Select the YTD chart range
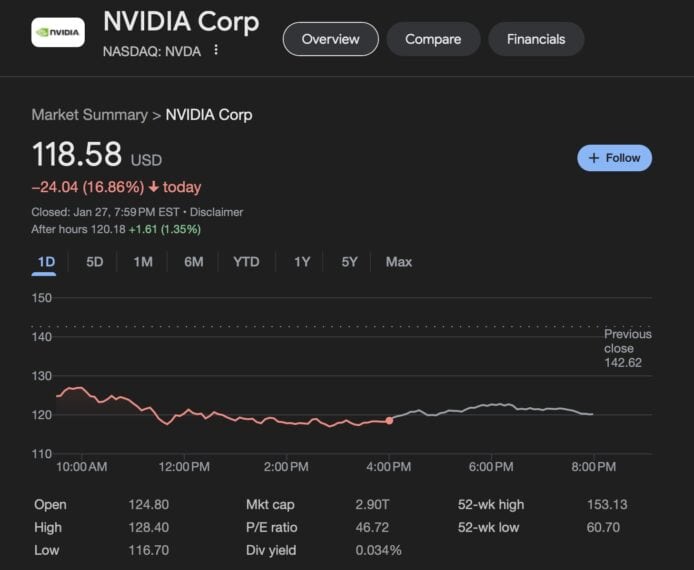694x570 pixels. pyautogui.click(x=246, y=262)
